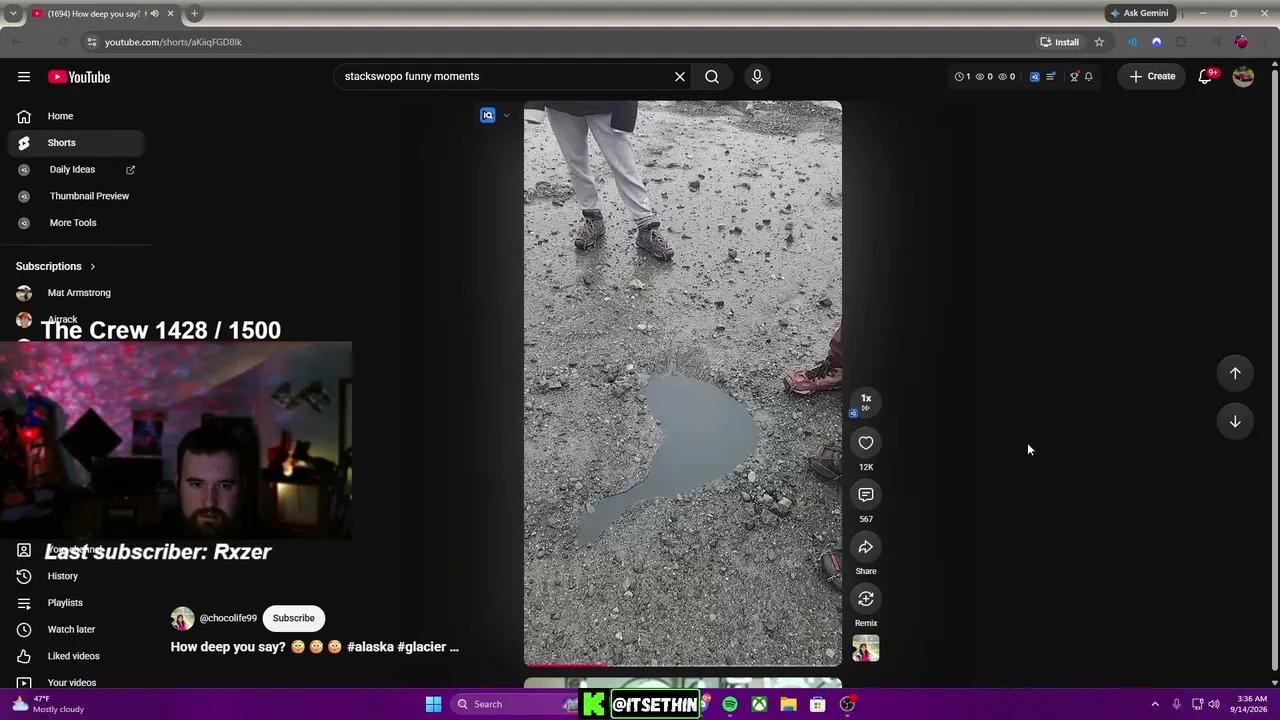Open taskbar clock showing 3:36 AM

tap(1251, 704)
